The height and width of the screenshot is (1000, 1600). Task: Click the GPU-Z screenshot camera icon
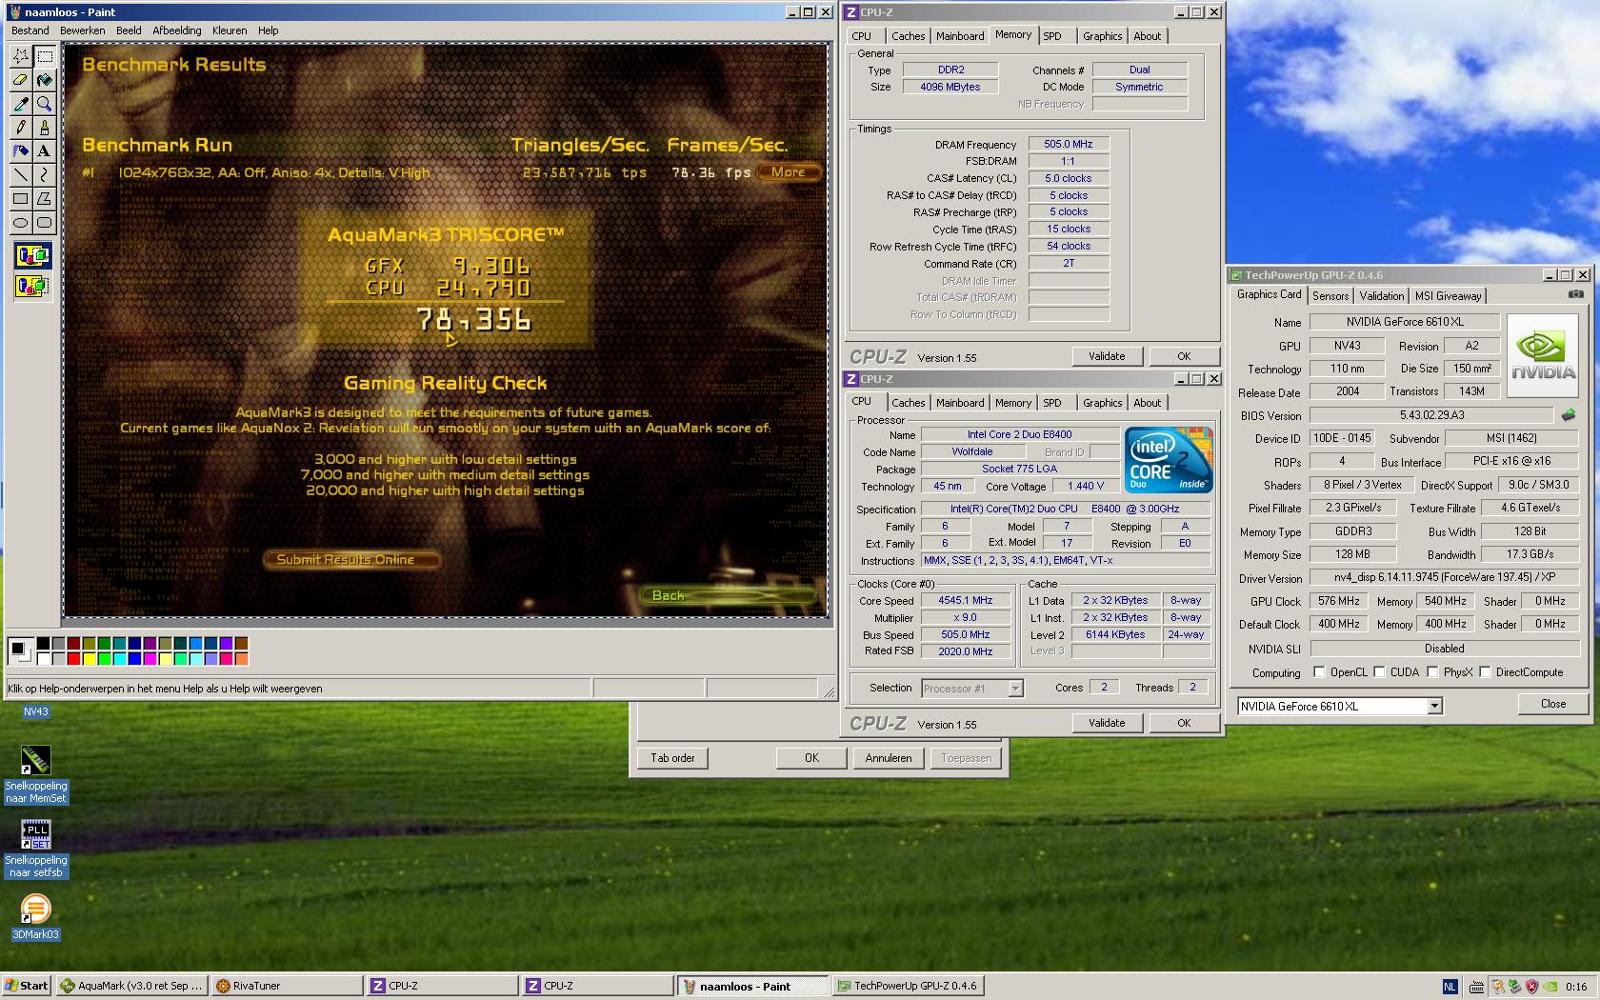coord(1575,294)
